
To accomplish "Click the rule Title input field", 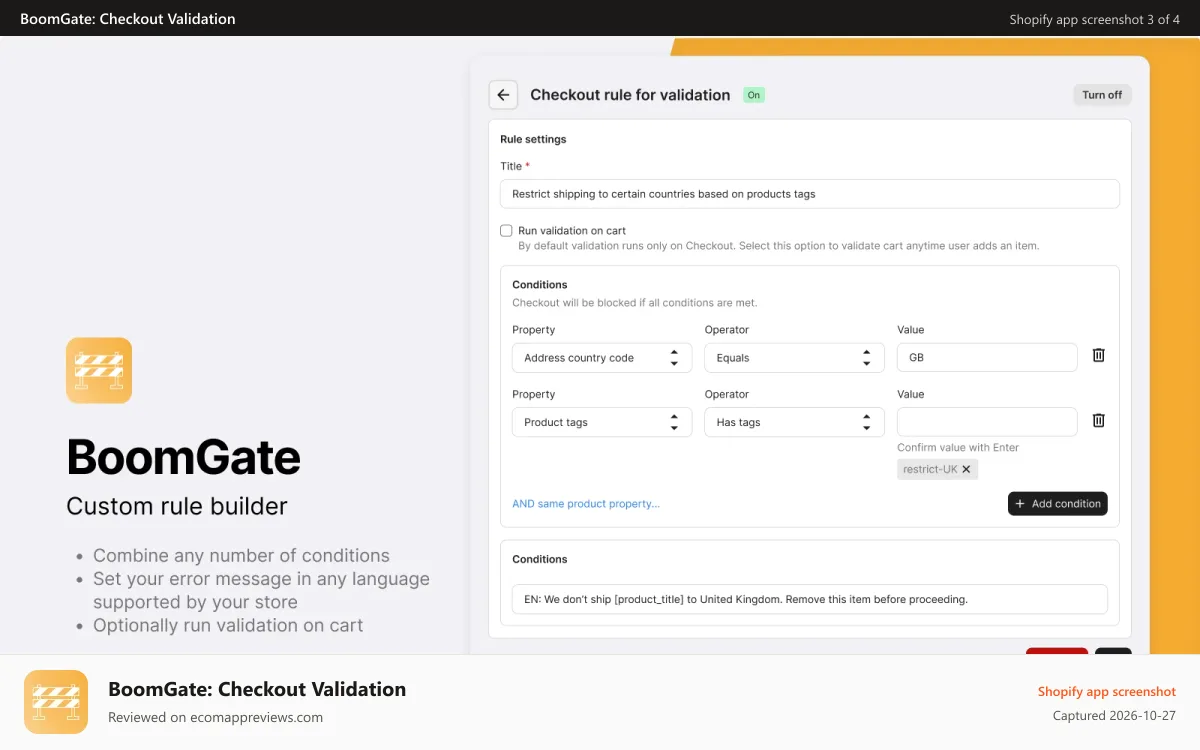I will (x=810, y=194).
